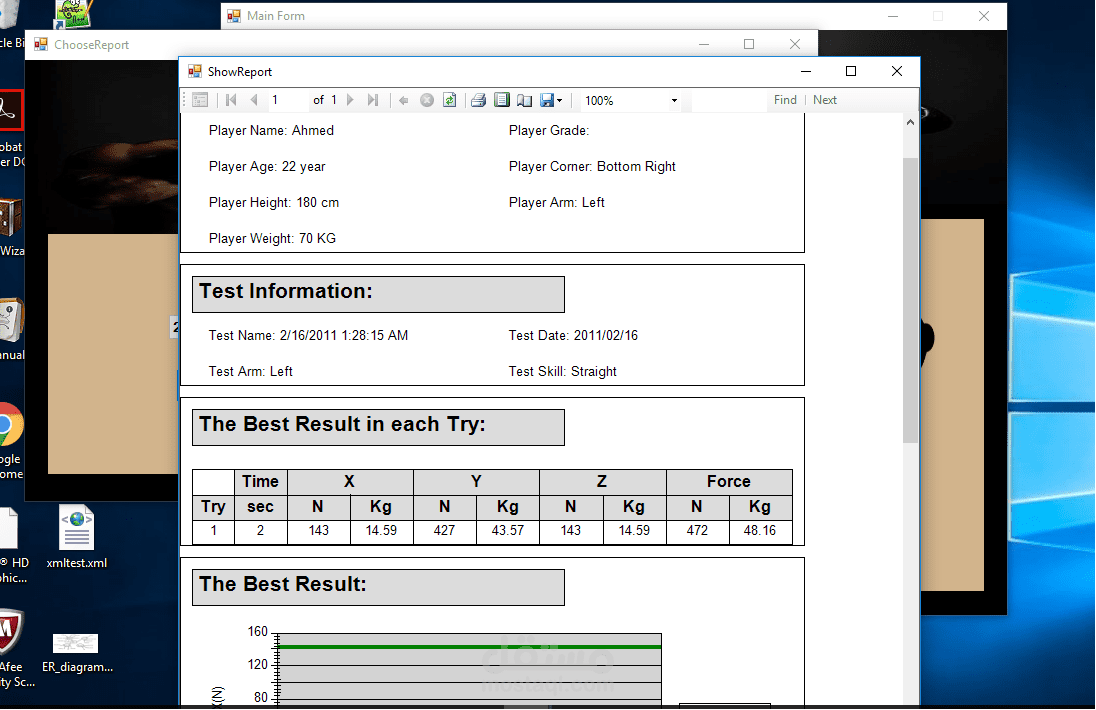The image size is (1096, 710).
Task: Click the green line on the chart
Action: point(468,647)
